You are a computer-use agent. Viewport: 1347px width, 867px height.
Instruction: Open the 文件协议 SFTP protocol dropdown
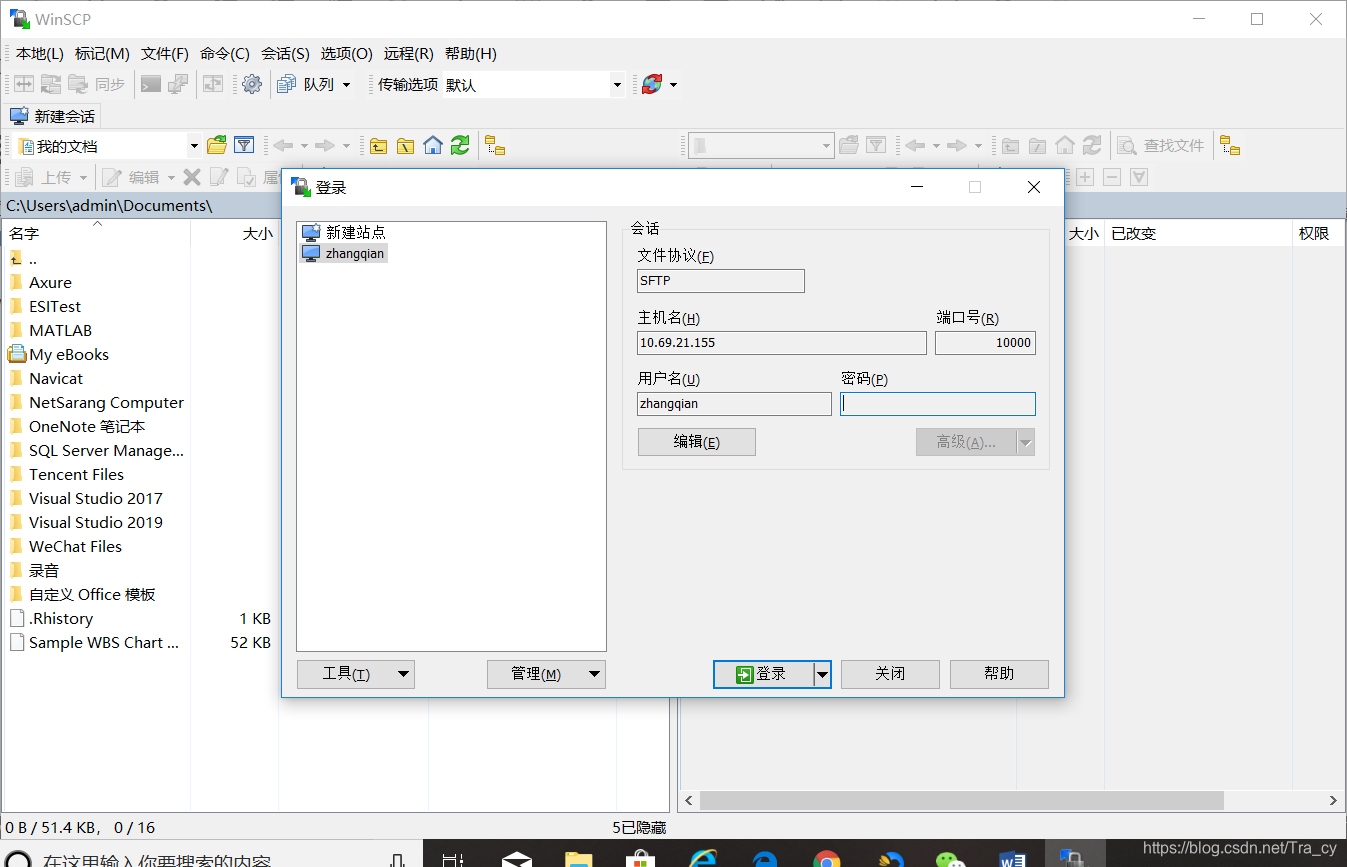pyautogui.click(x=721, y=281)
